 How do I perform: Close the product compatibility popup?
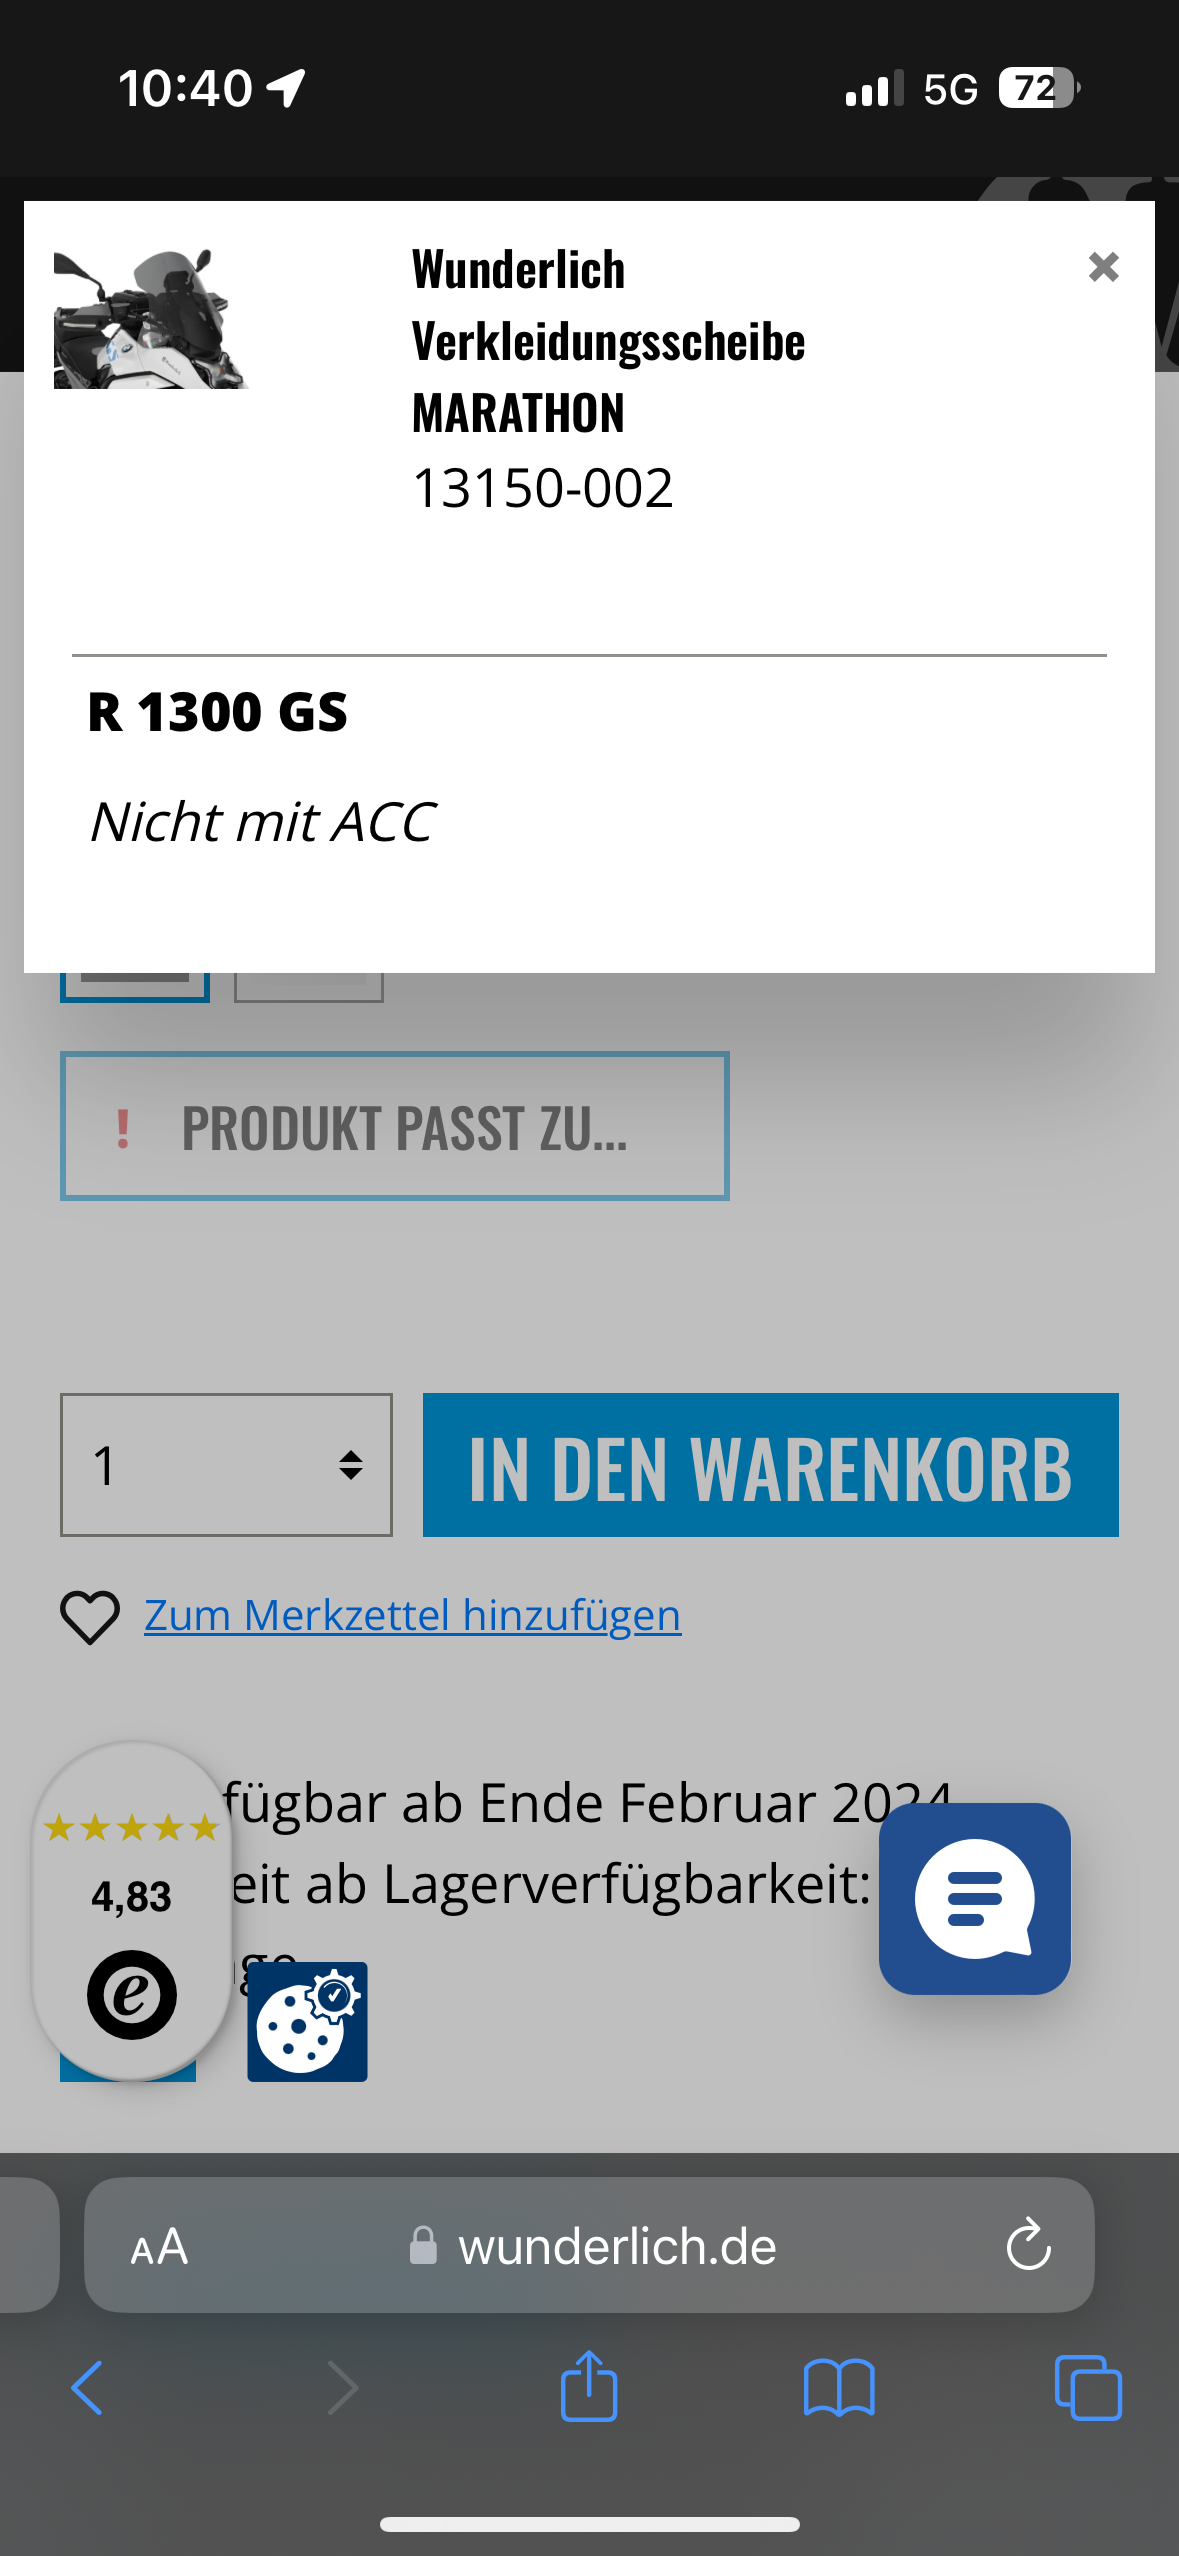tap(1103, 267)
